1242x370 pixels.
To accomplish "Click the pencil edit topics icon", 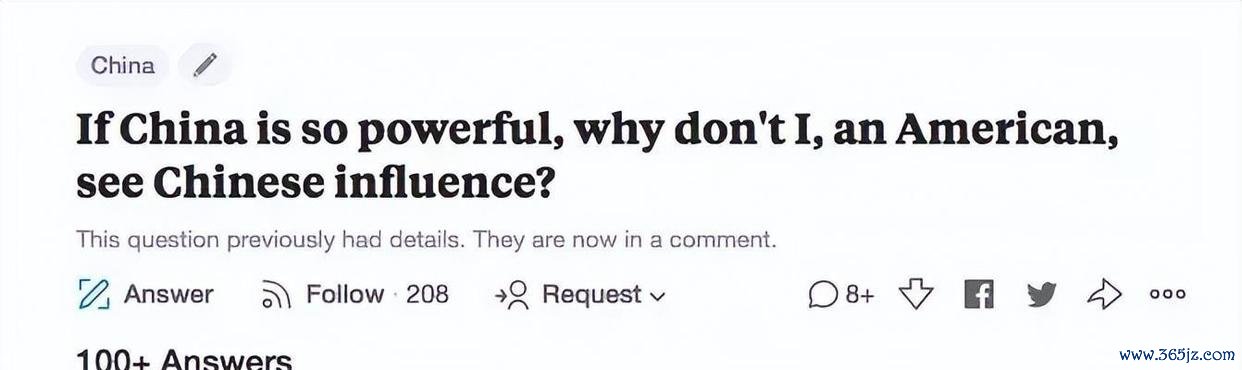I will point(205,66).
